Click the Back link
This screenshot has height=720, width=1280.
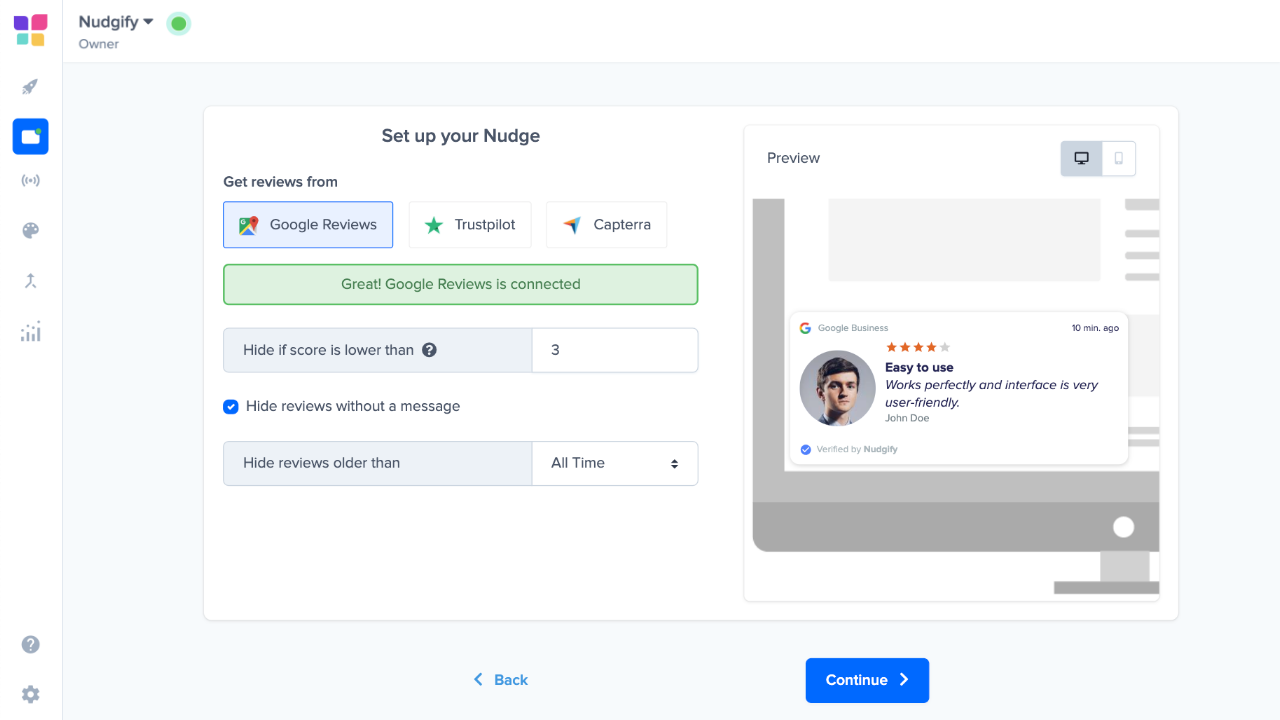tap(501, 680)
